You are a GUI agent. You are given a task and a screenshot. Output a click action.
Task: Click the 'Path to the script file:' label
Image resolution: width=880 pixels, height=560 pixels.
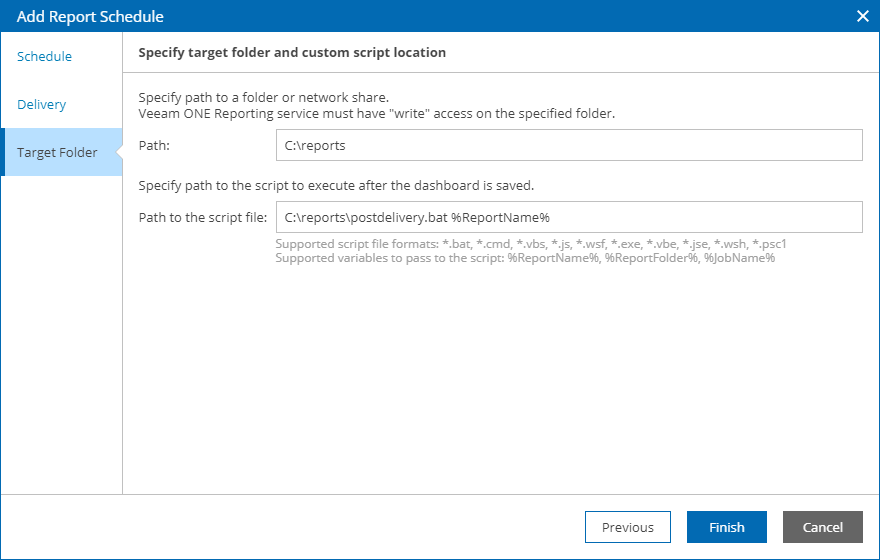[x=202, y=218]
